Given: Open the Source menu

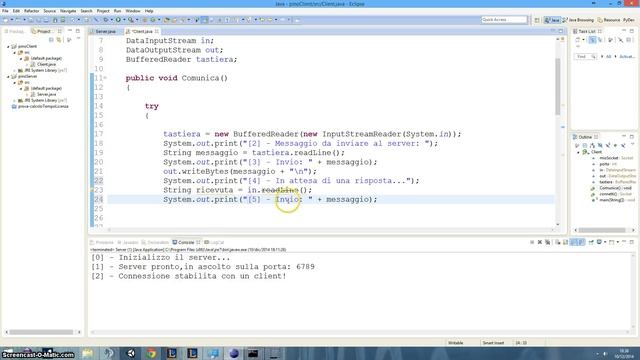Looking at the screenshot, I should click(x=49, y=11).
